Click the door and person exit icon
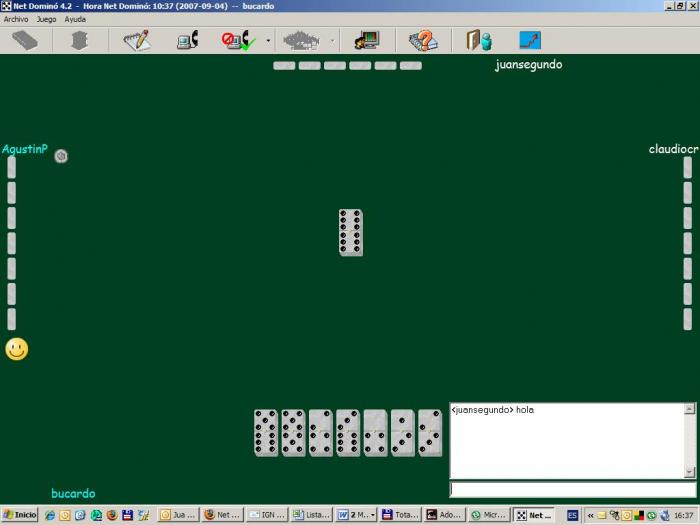 [479, 40]
